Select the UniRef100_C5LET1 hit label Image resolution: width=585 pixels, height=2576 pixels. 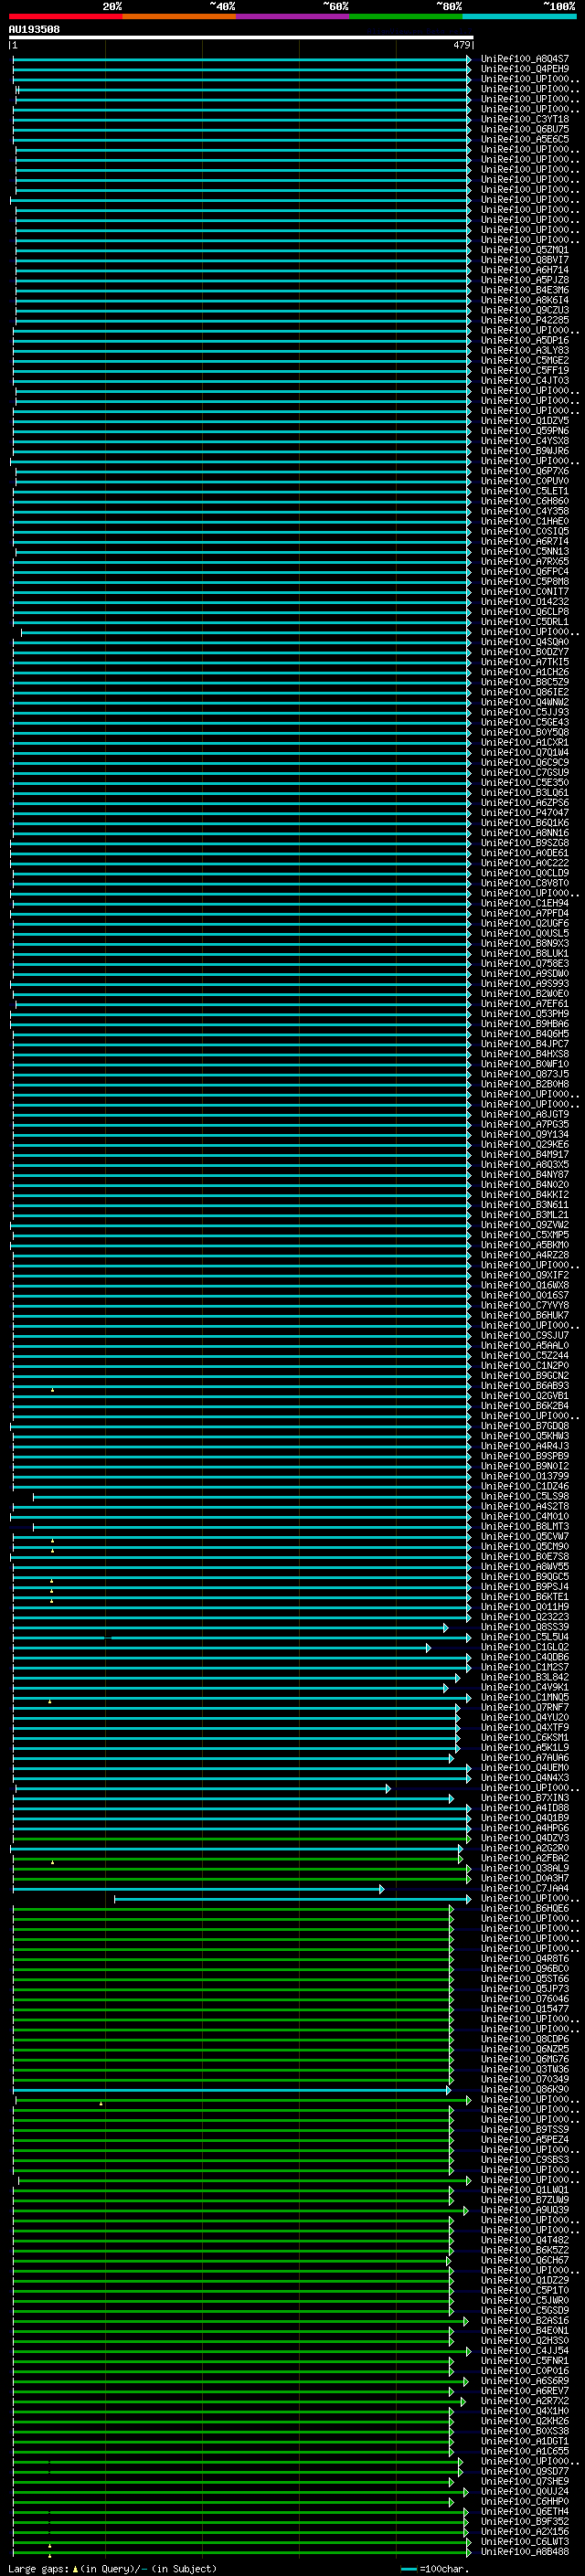[x=525, y=491]
